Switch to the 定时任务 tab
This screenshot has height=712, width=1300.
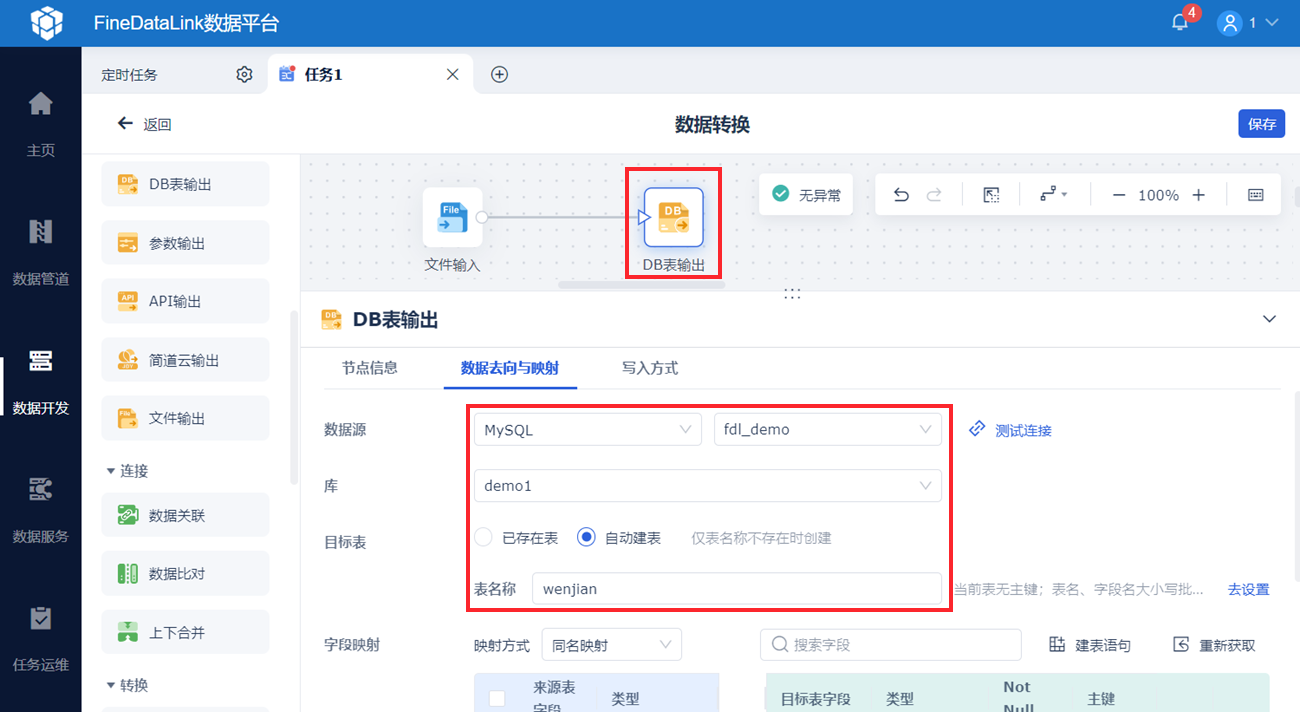pyautogui.click(x=130, y=75)
